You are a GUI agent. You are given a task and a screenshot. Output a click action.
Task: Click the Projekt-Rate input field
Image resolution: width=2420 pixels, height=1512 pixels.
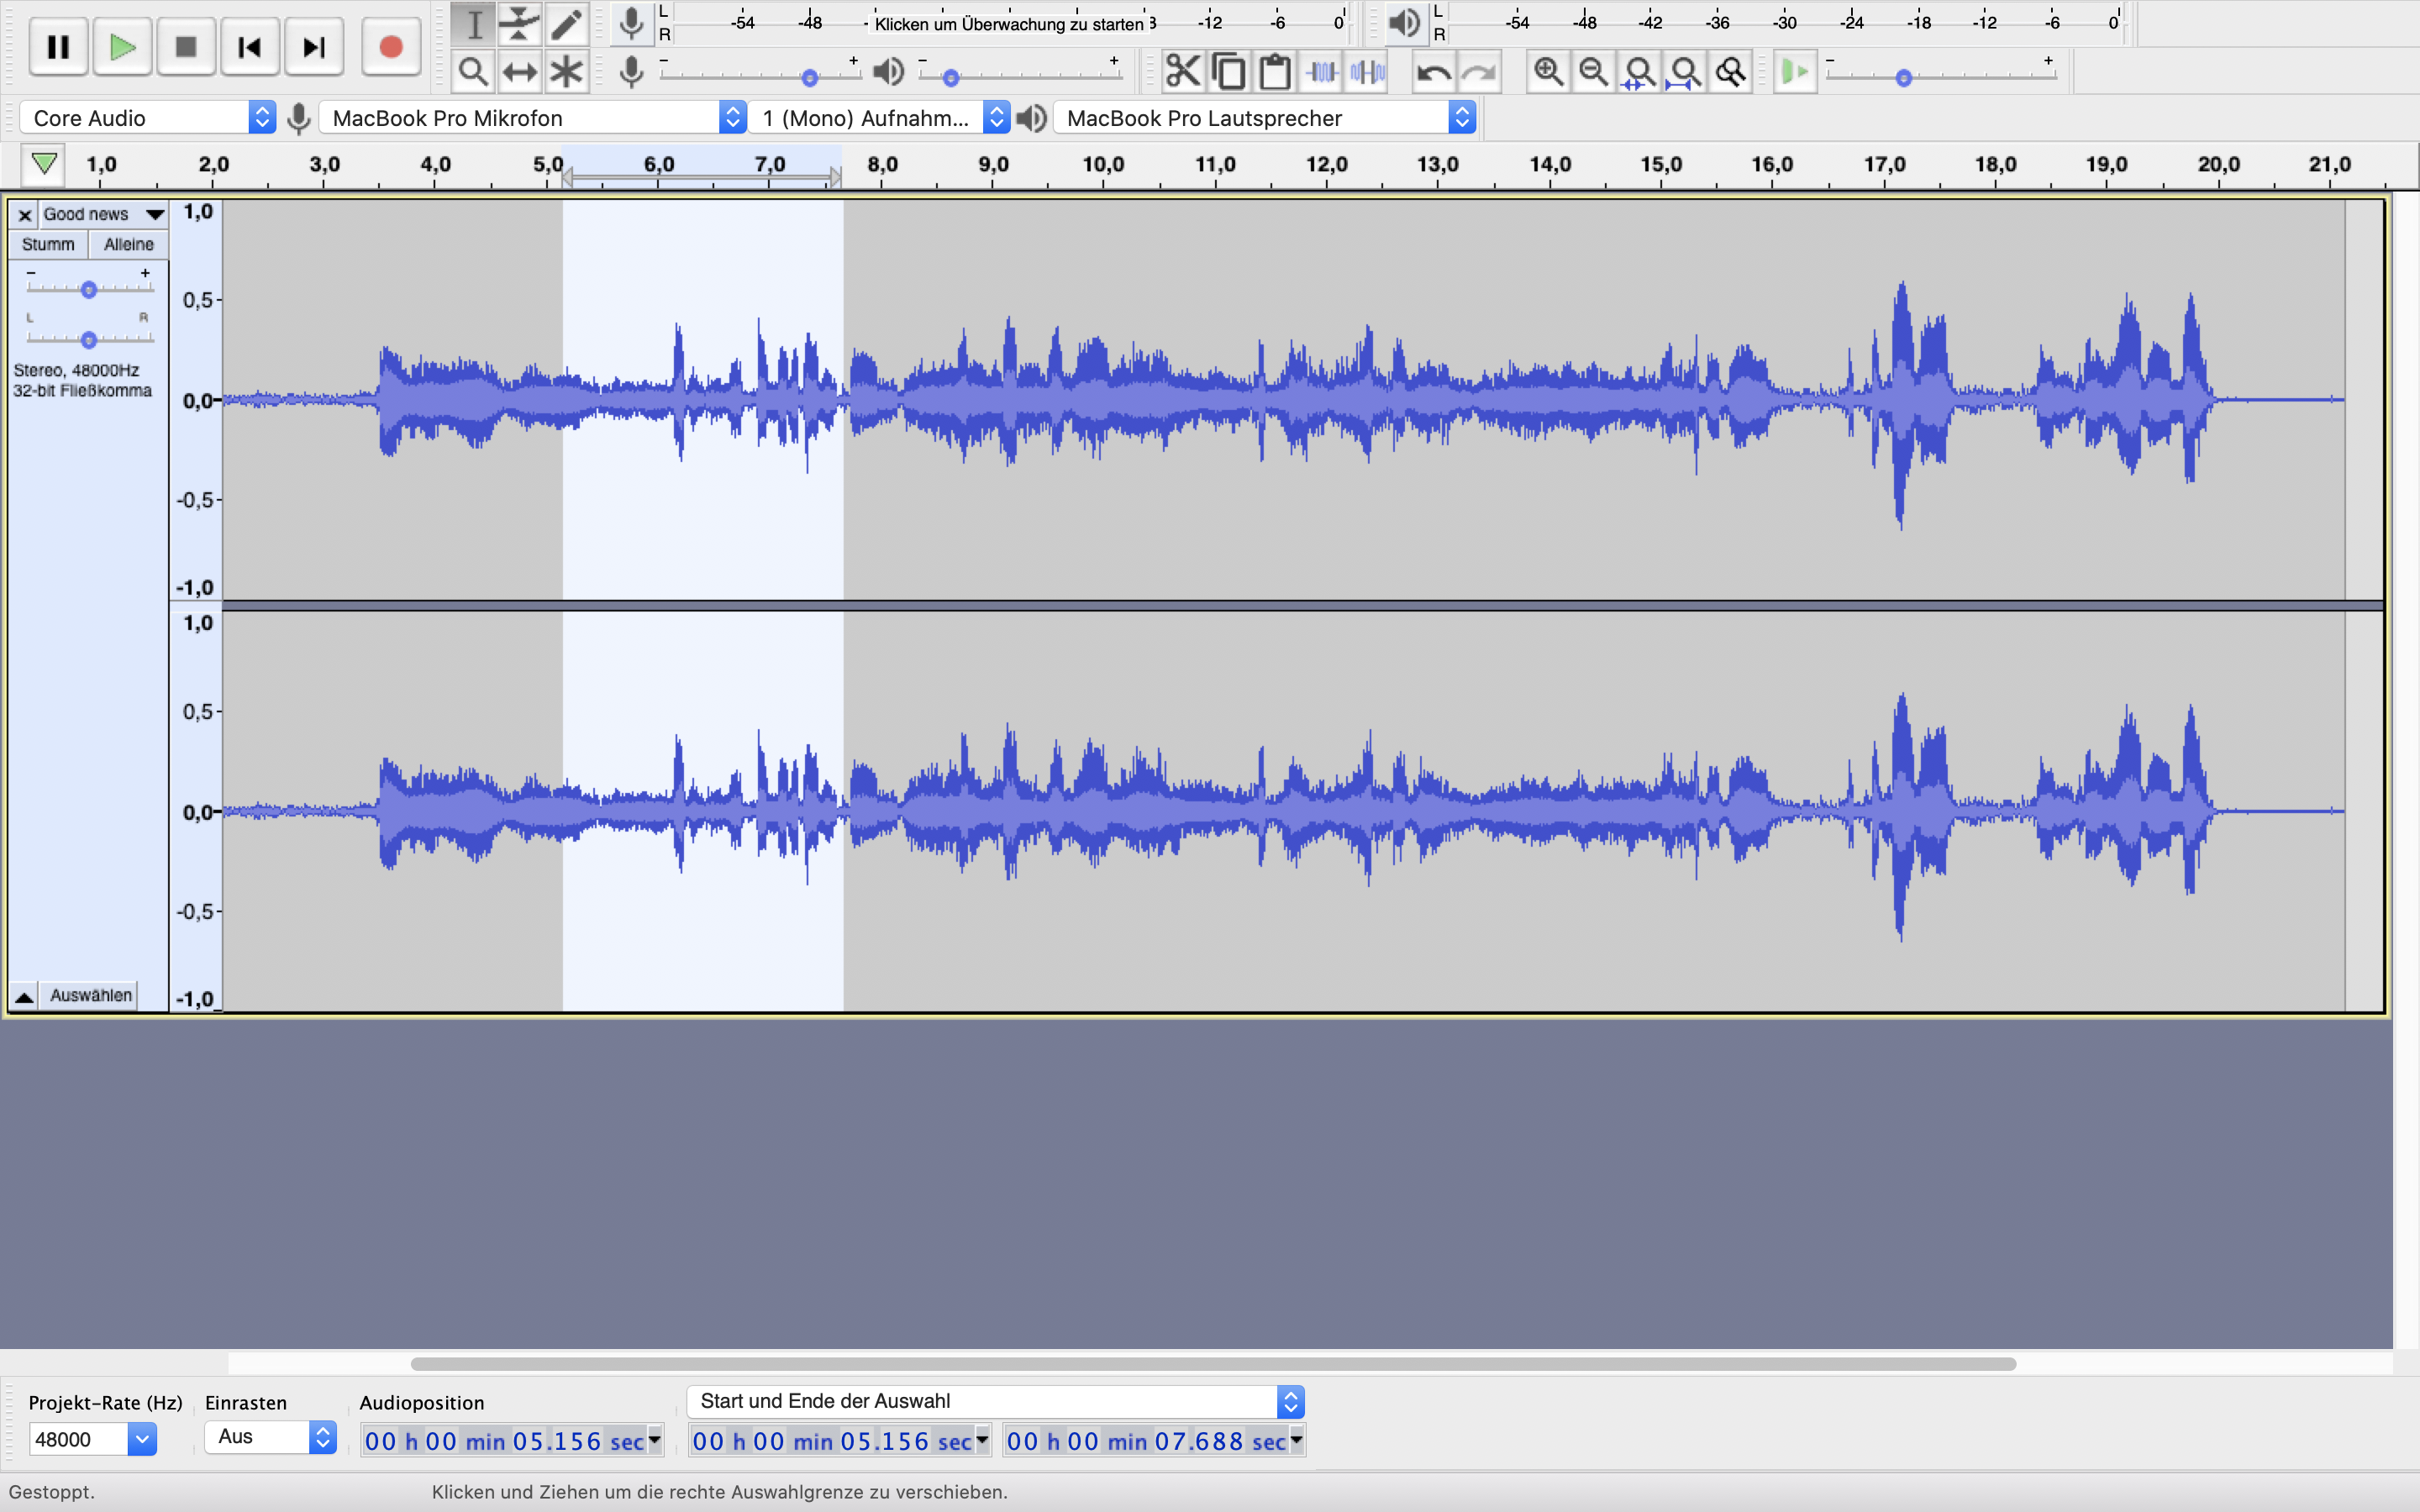[78, 1439]
